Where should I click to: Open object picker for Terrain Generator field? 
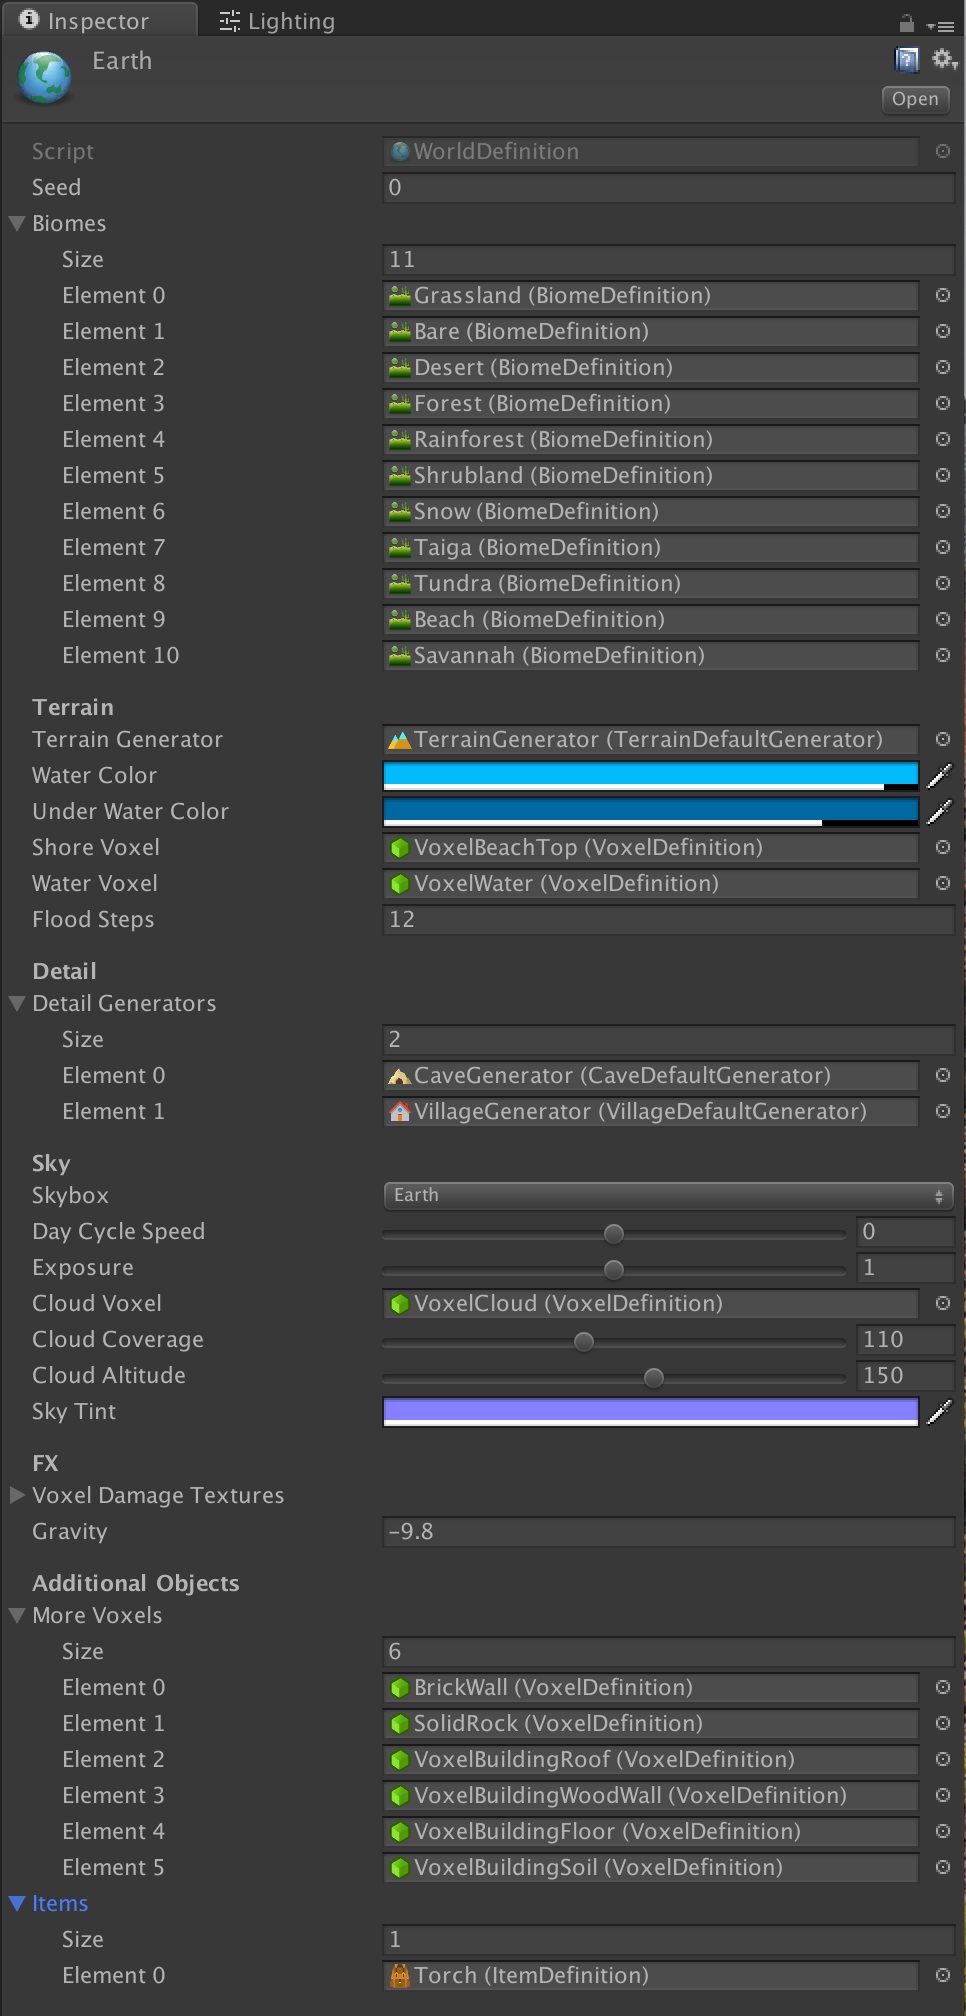[942, 740]
